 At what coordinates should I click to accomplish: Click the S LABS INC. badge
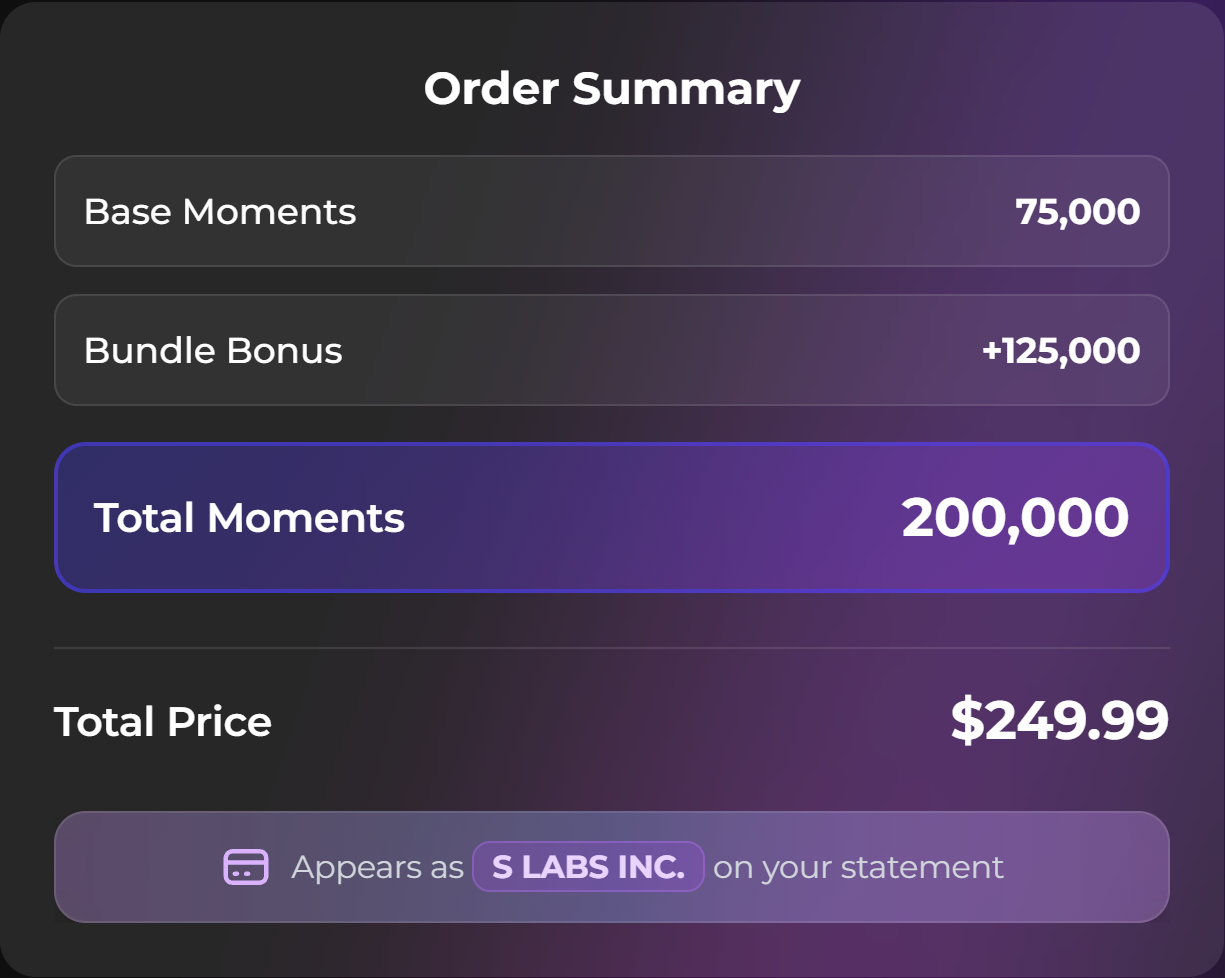[x=588, y=867]
